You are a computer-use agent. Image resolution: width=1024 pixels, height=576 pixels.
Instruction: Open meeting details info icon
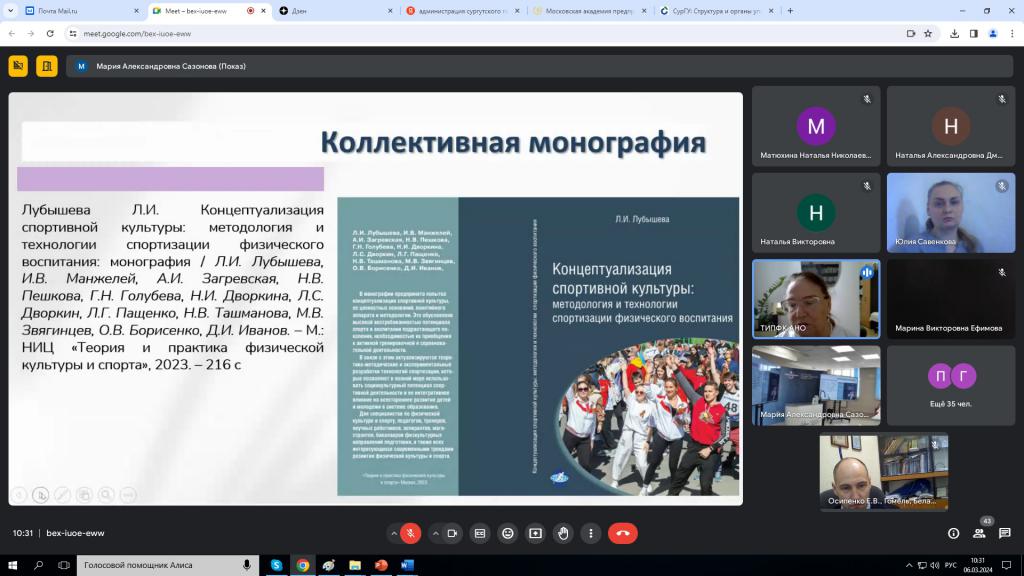[953, 533]
